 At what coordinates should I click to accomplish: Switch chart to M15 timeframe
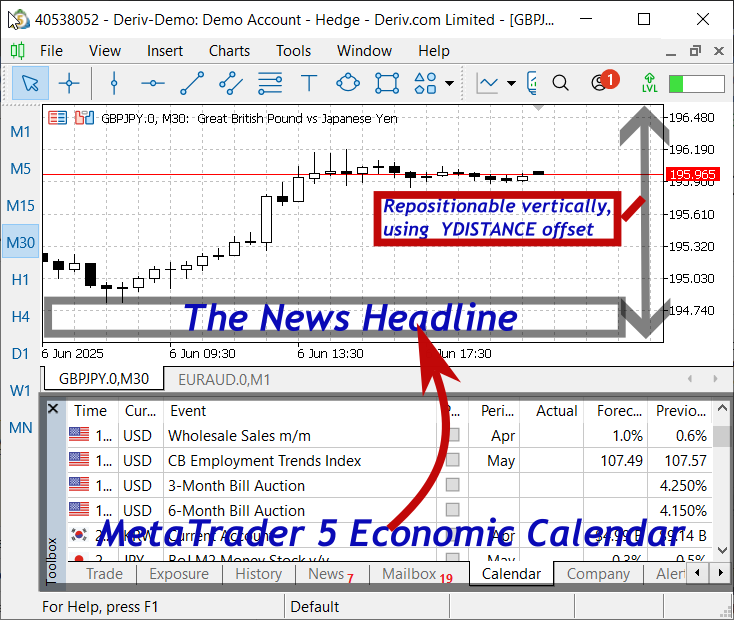click(x=20, y=206)
